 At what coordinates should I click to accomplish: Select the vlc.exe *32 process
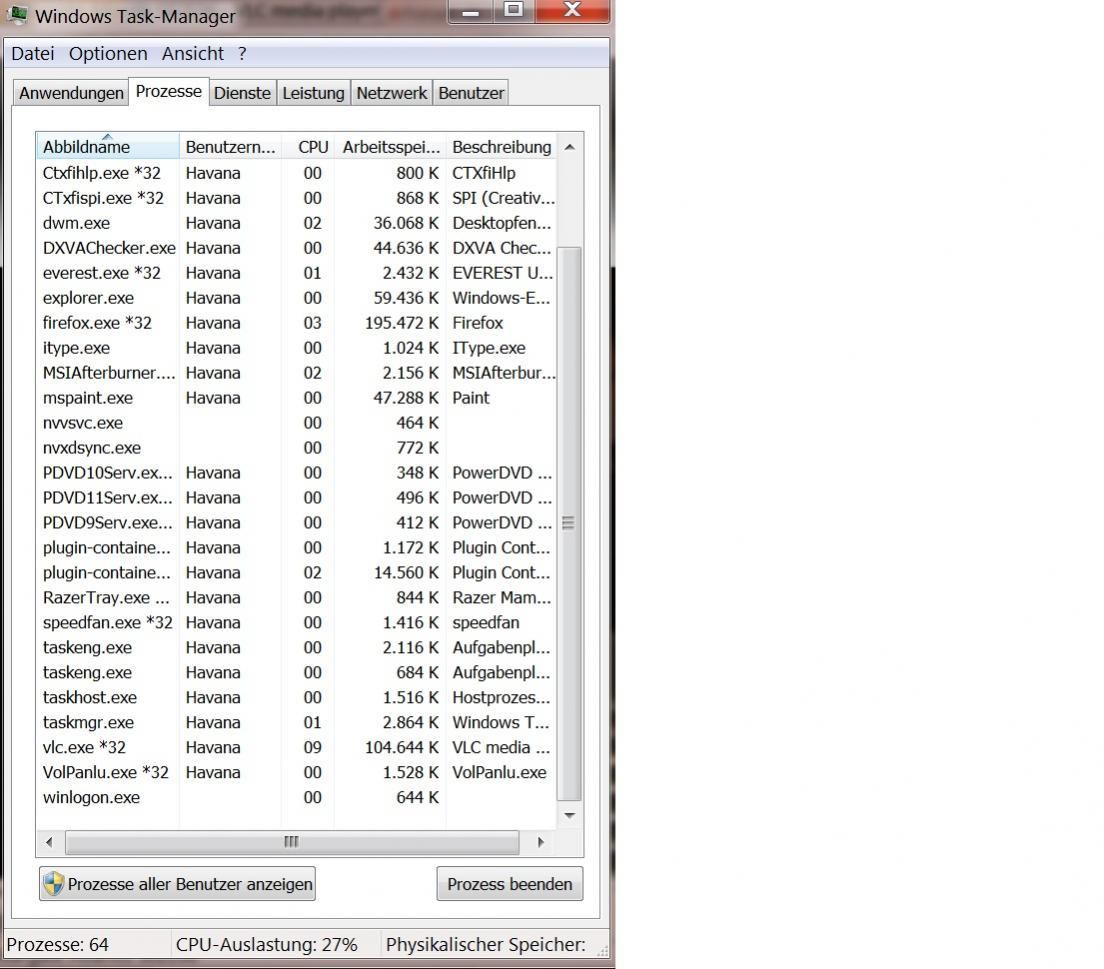[x=296, y=748]
